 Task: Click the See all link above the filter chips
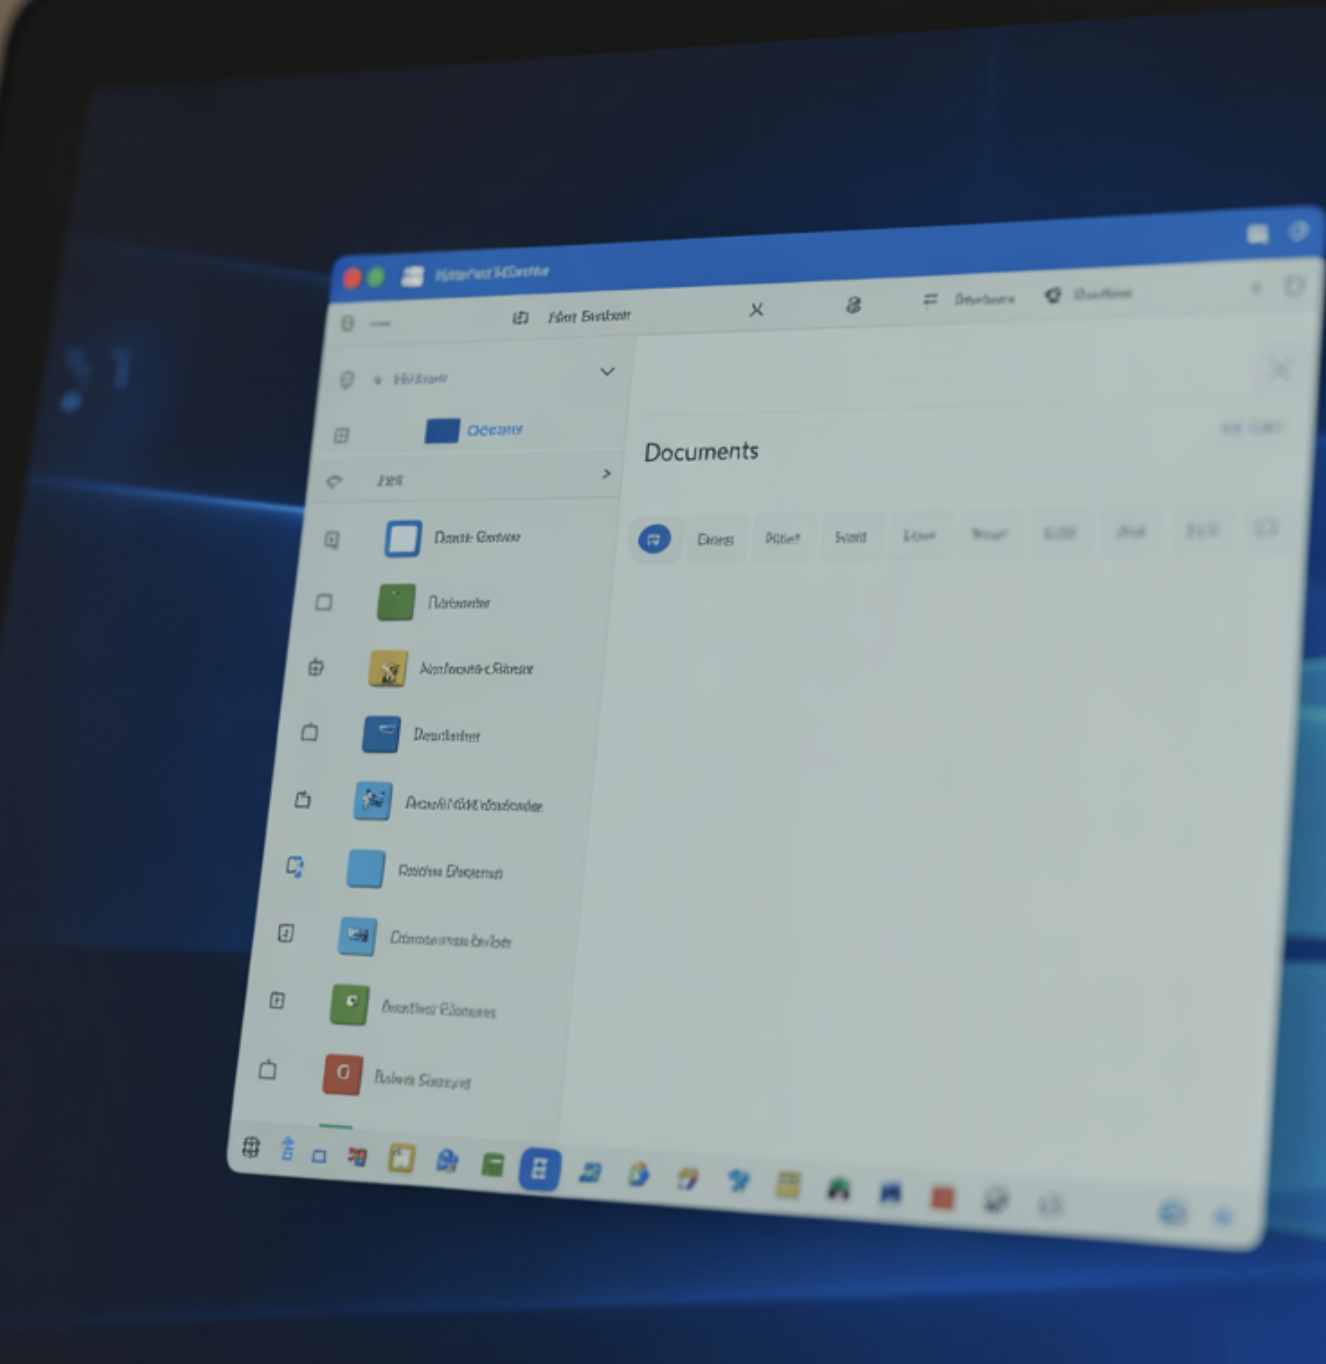point(1251,425)
